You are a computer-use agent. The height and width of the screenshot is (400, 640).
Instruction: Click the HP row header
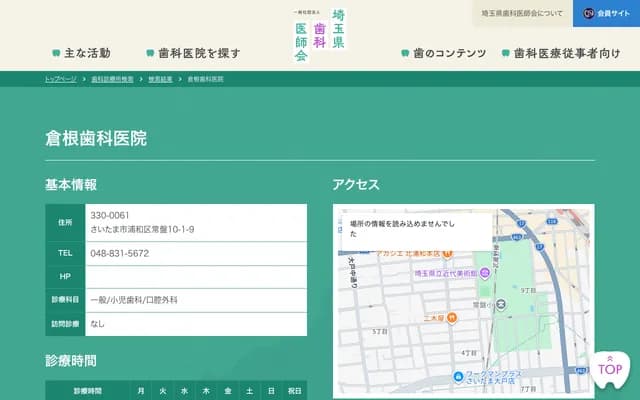tap(65, 277)
